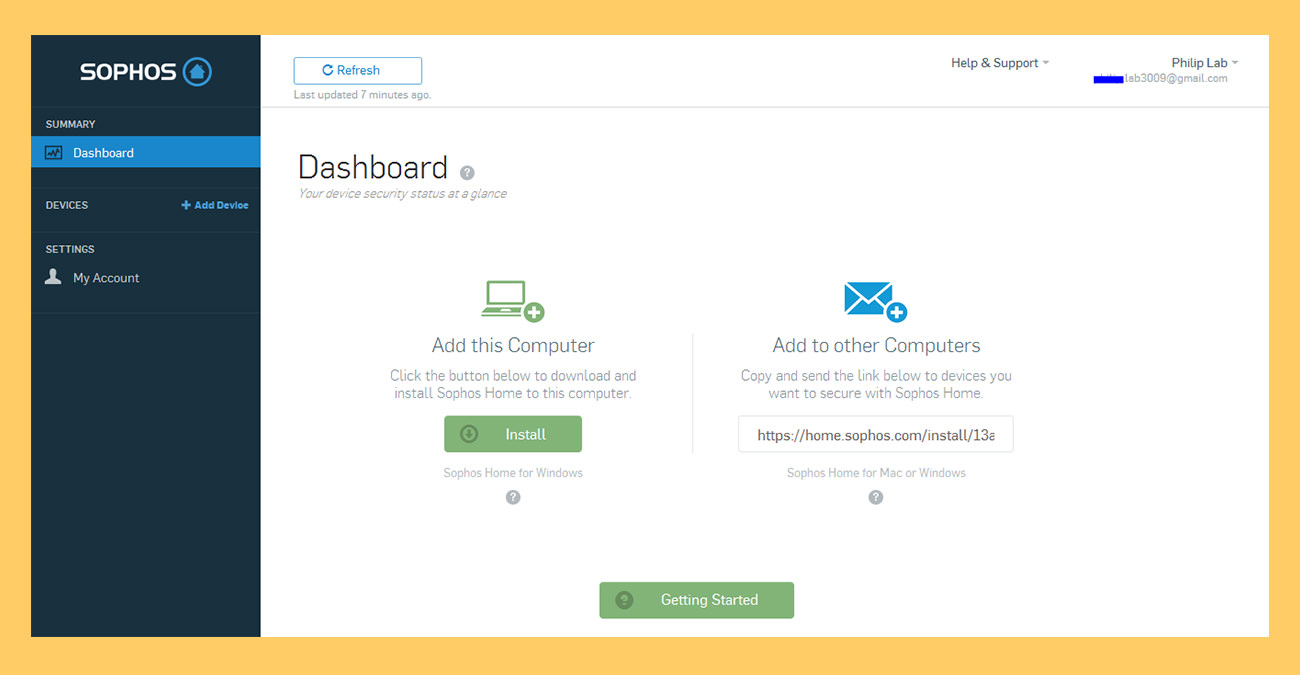
Task: Click the My Account person icon
Action: pos(54,277)
